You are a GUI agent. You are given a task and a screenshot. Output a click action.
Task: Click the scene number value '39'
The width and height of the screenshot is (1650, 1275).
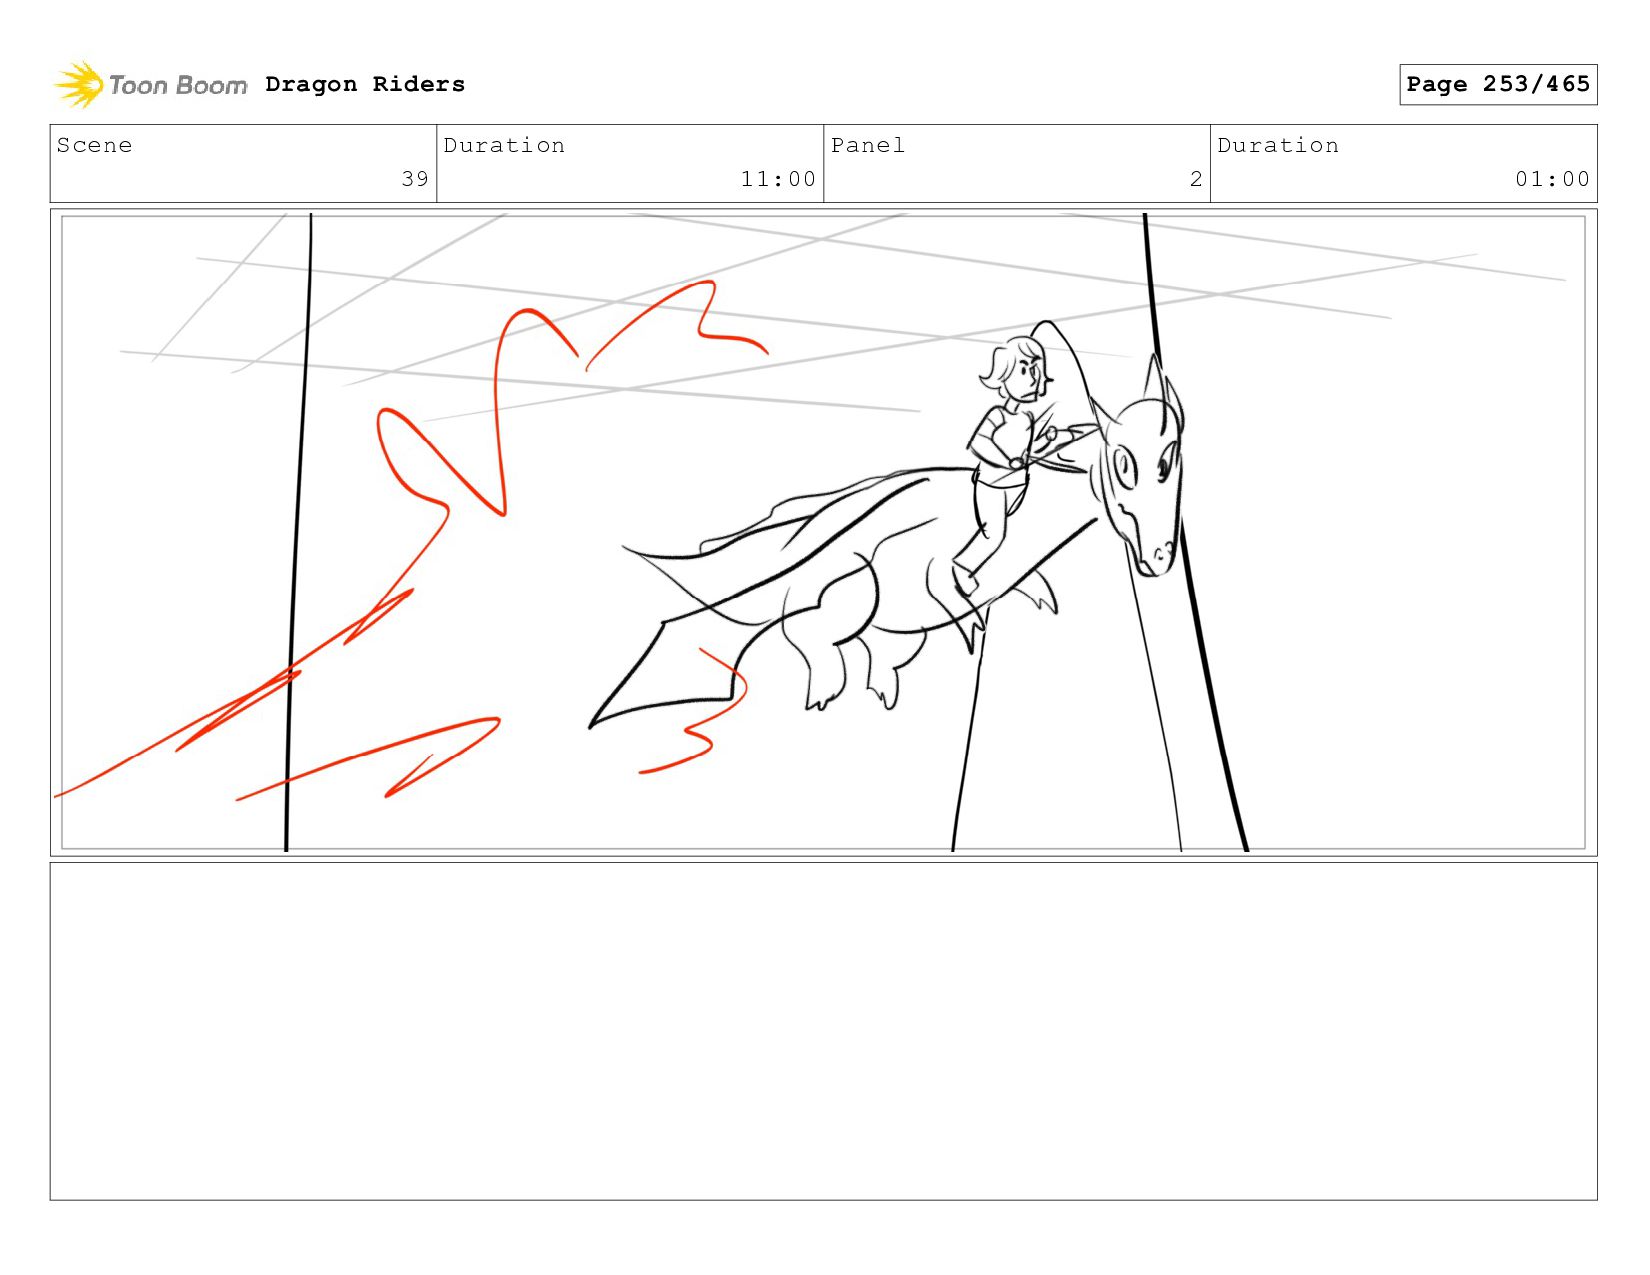tap(415, 180)
